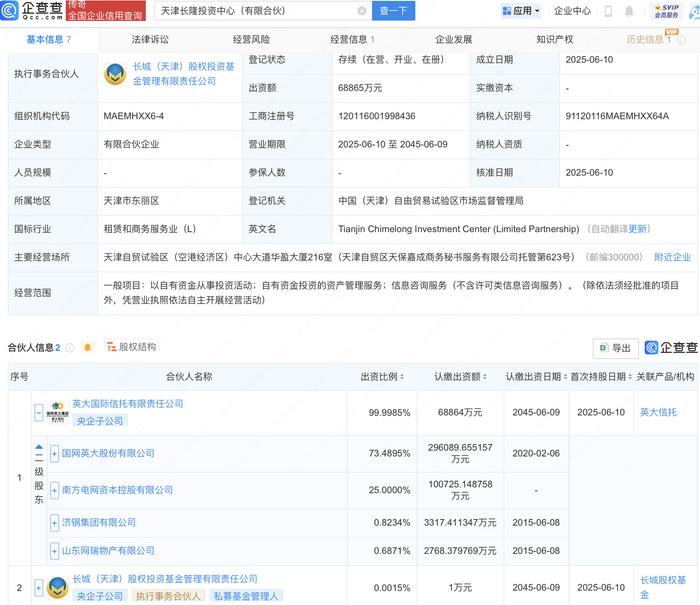Expand 南方电网资本控股有限公司 row
The width and height of the screenshot is (700, 605).
pos(54,490)
